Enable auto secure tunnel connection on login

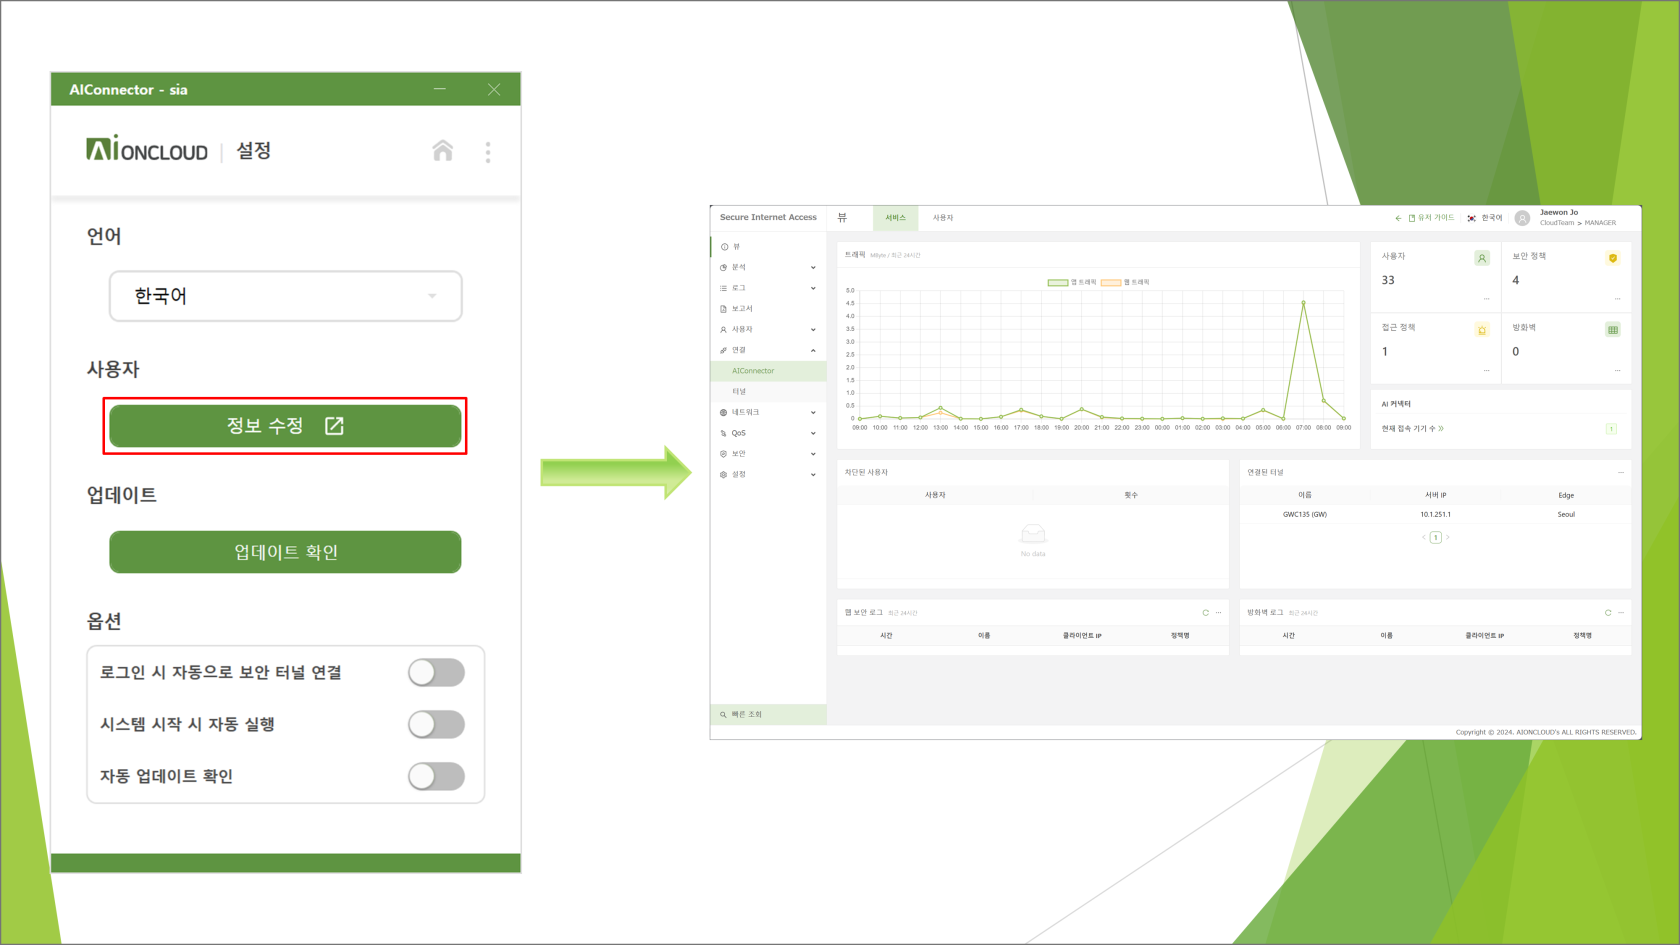pos(436,673)
